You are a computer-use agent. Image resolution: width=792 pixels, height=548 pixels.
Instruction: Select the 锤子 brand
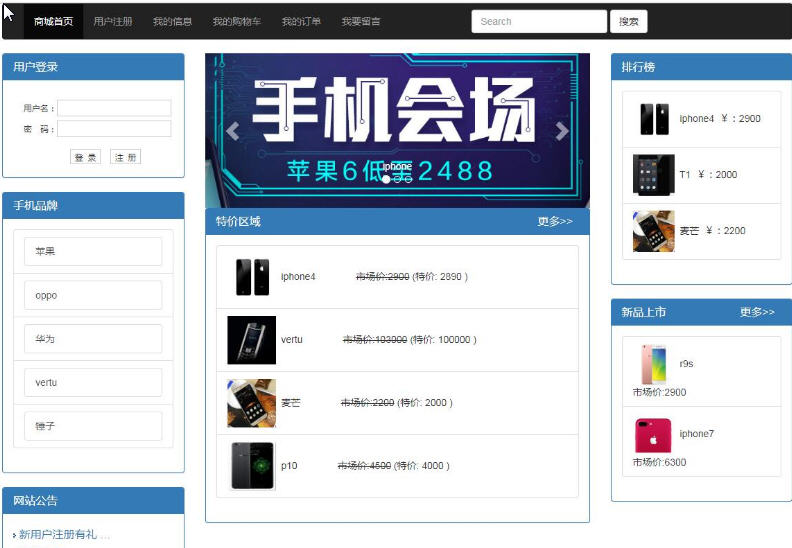(x=93, y=426)
